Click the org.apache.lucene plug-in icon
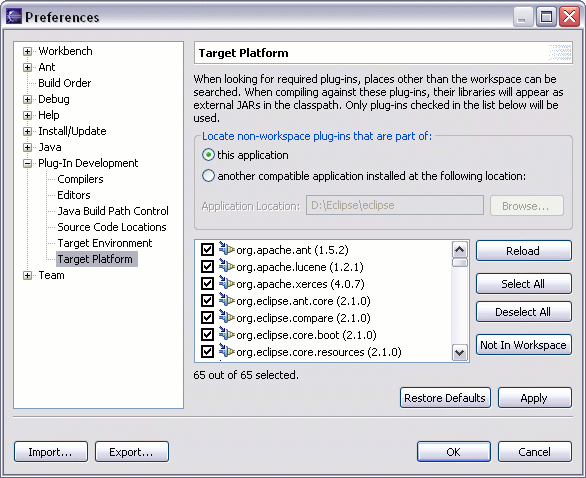The height and width of the screenshot is (478, 586). [226, 266]
